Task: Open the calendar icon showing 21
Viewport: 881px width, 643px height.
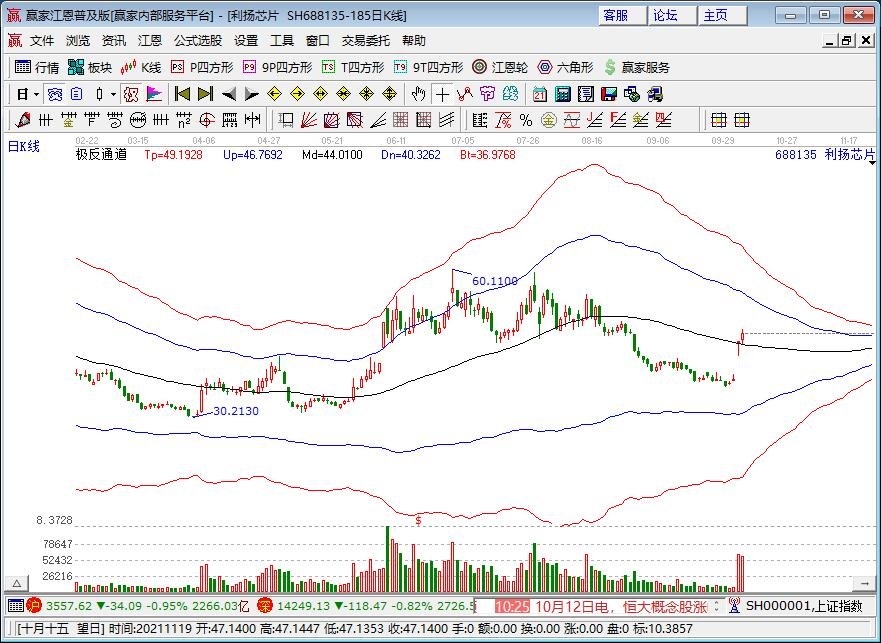Action: click(539, 94)
